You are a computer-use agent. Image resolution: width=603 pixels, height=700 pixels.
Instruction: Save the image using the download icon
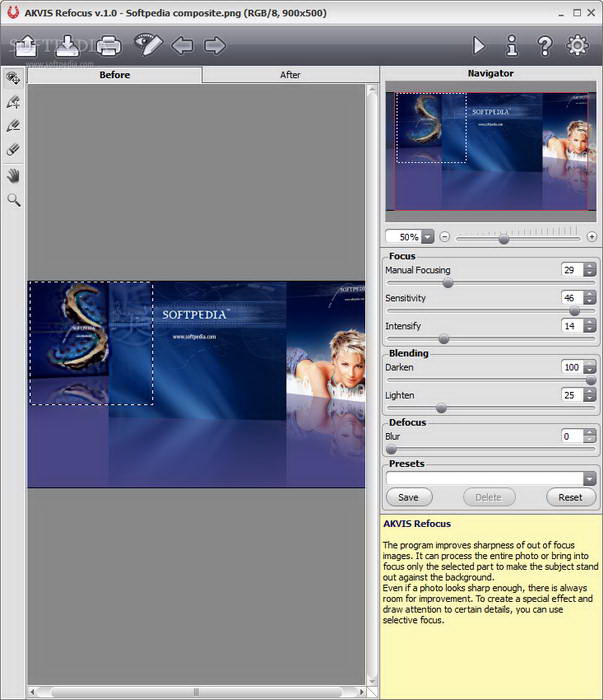click(x=67, y=46)
